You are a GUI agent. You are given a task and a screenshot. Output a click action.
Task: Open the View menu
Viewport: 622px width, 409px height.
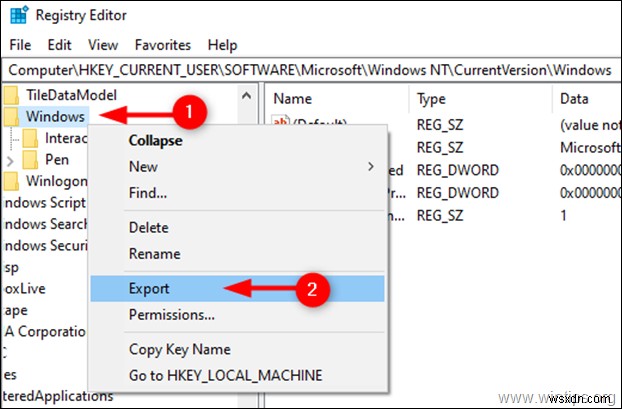pos(103,45)
